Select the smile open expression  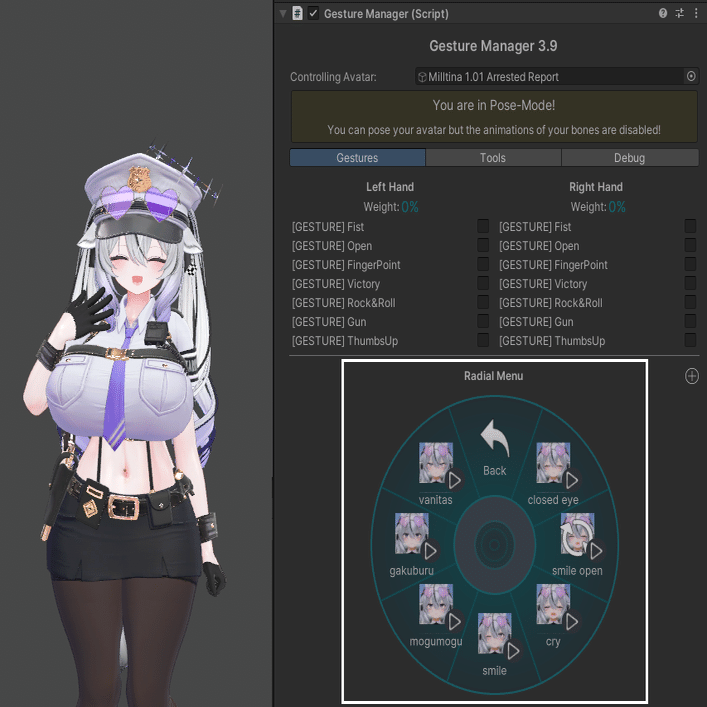[578, 543]
